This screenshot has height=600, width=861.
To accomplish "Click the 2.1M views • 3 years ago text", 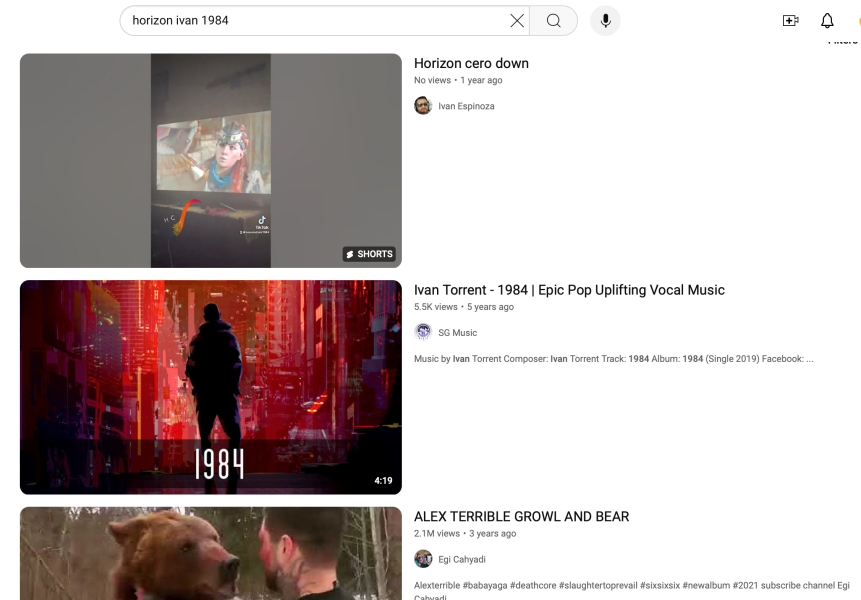I will (x=465, y=534).
